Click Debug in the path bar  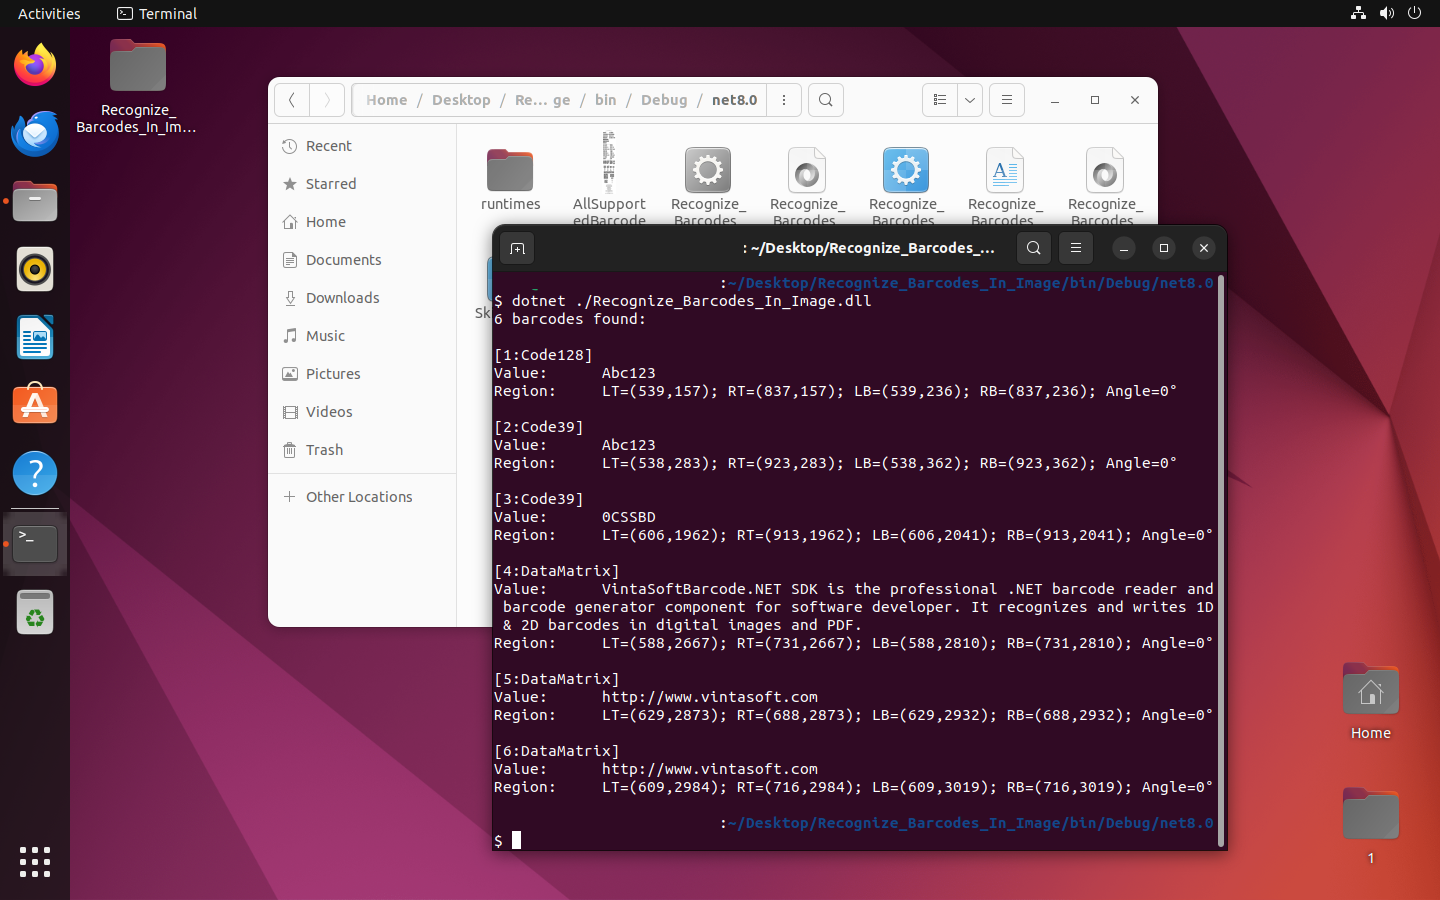tap(664, 100)
